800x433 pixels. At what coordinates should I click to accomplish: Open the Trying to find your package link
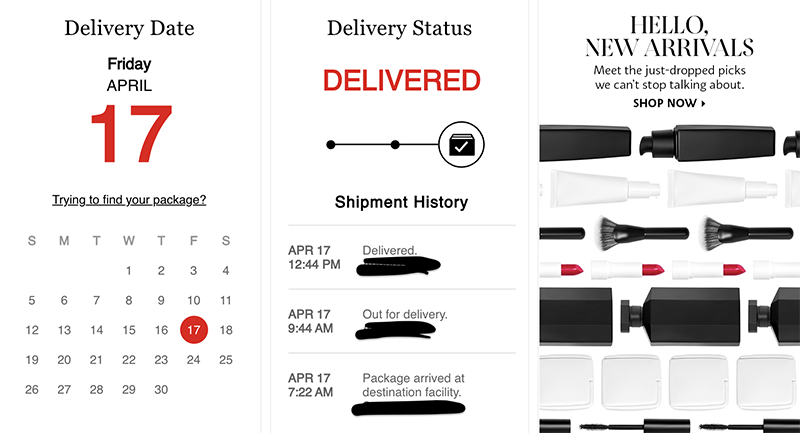[x=129, y=200]
